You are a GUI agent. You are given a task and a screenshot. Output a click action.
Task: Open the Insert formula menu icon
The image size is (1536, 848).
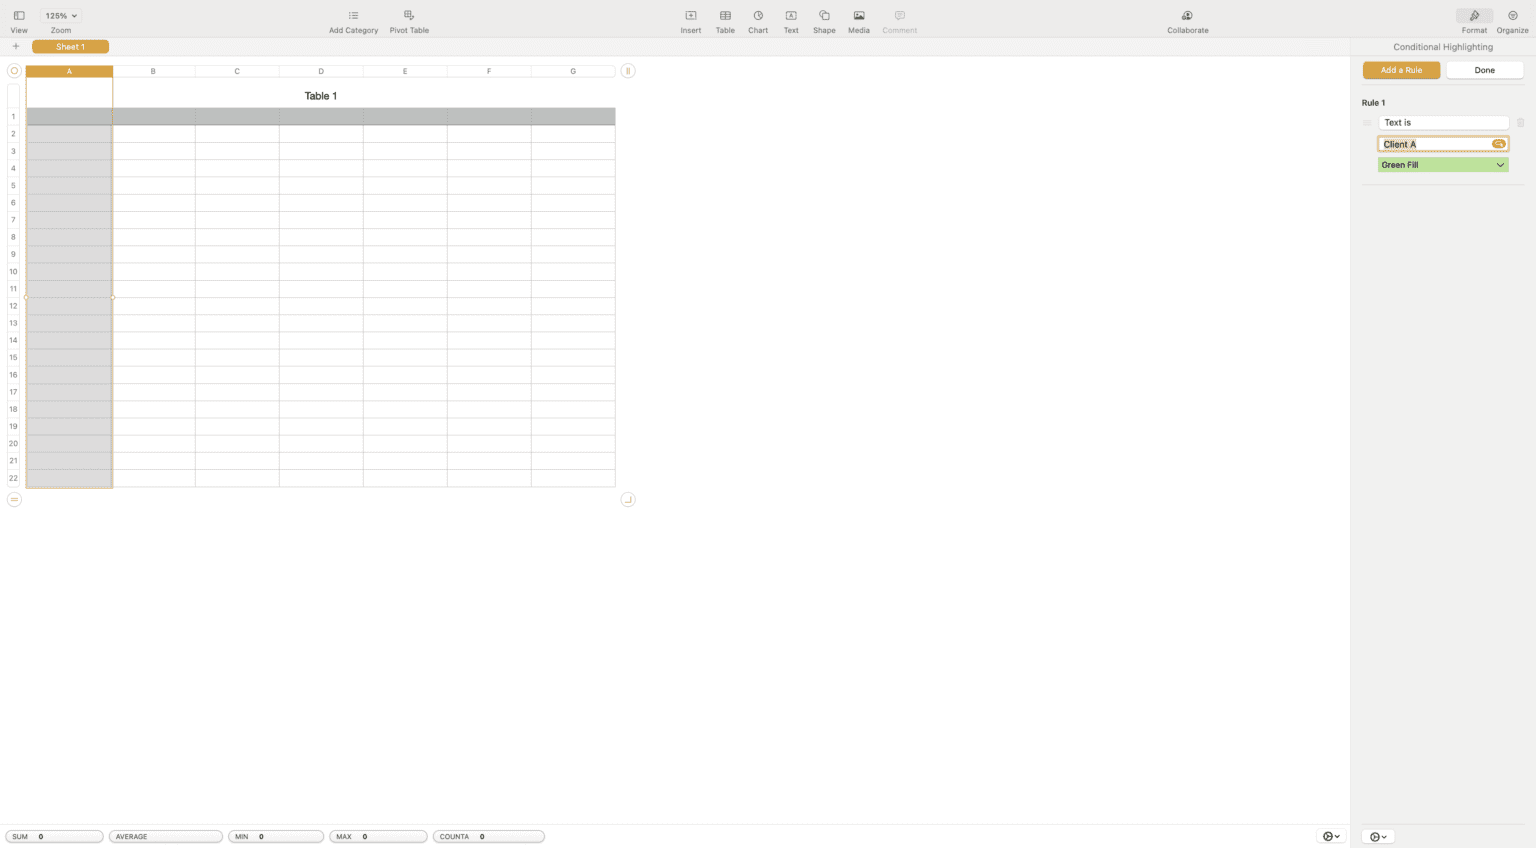pyautogui.click(x=690, y=16)
